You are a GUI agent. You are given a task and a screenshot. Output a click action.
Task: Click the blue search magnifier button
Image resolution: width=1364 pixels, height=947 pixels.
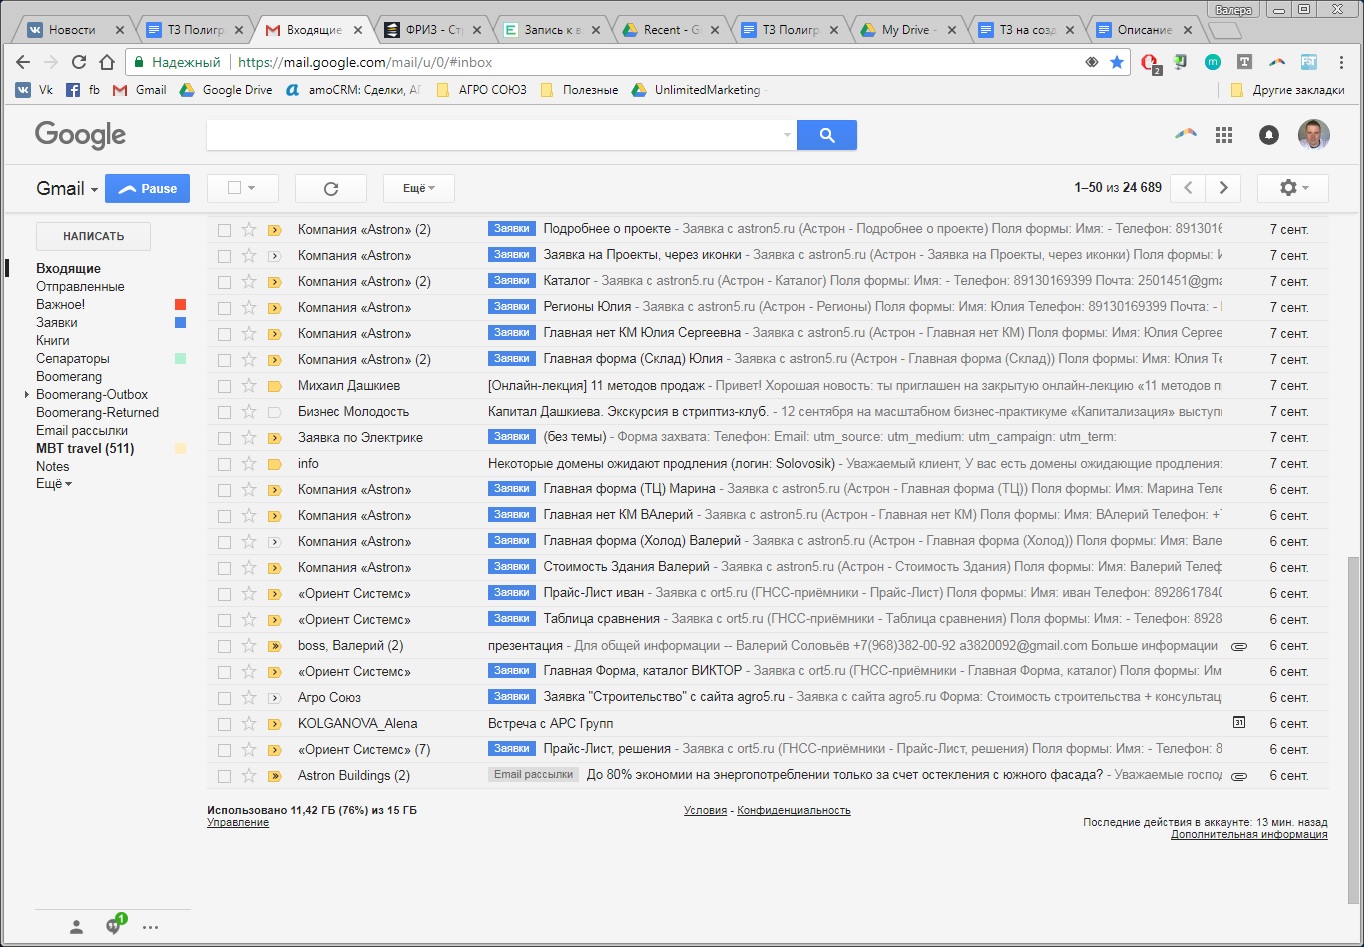point(826,135)
